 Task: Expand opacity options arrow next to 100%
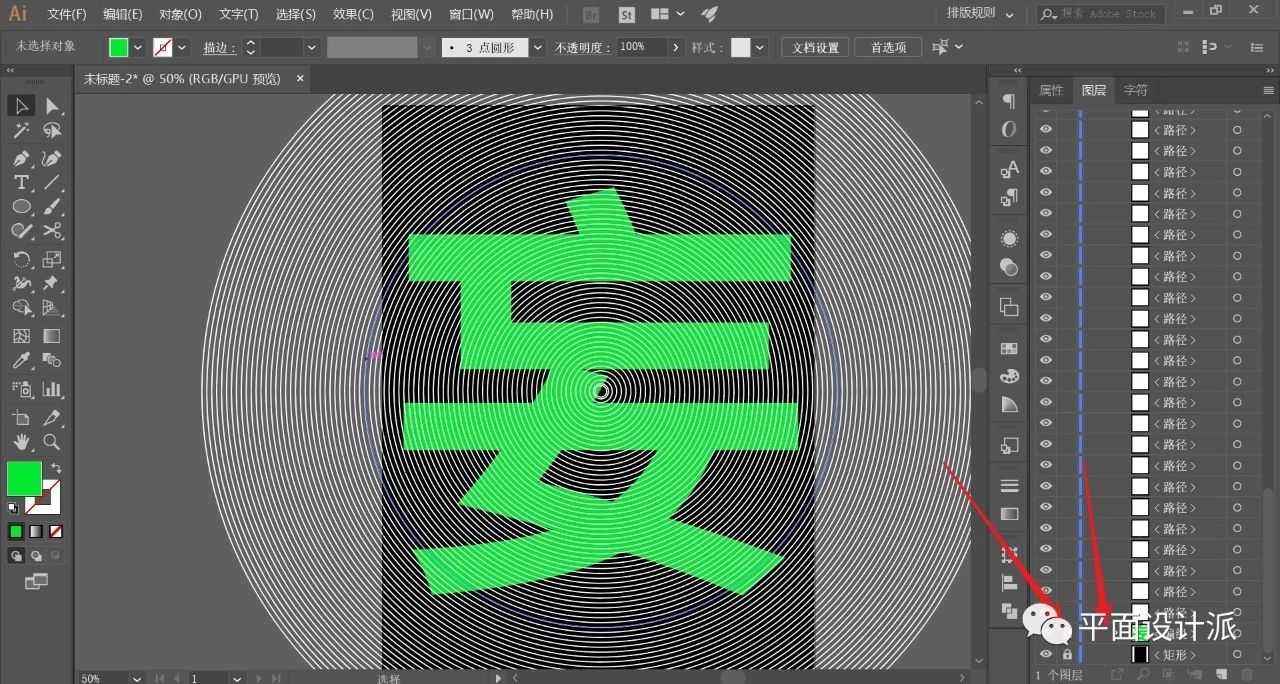677,47
